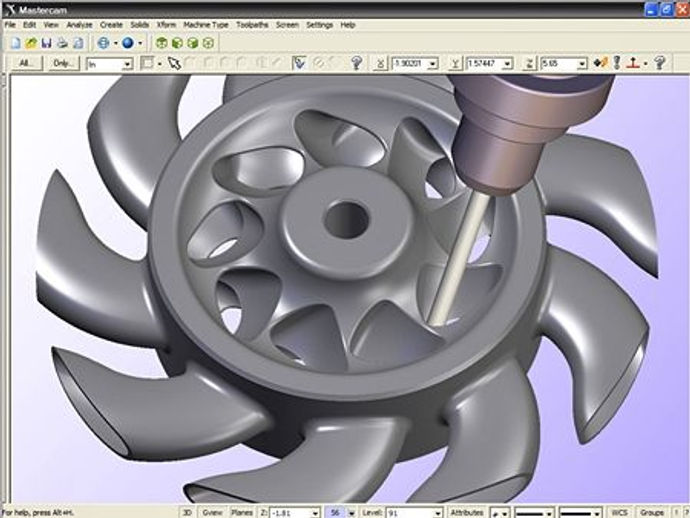Click the first green view cube icon
690x518 pixels.
point(162,43)
